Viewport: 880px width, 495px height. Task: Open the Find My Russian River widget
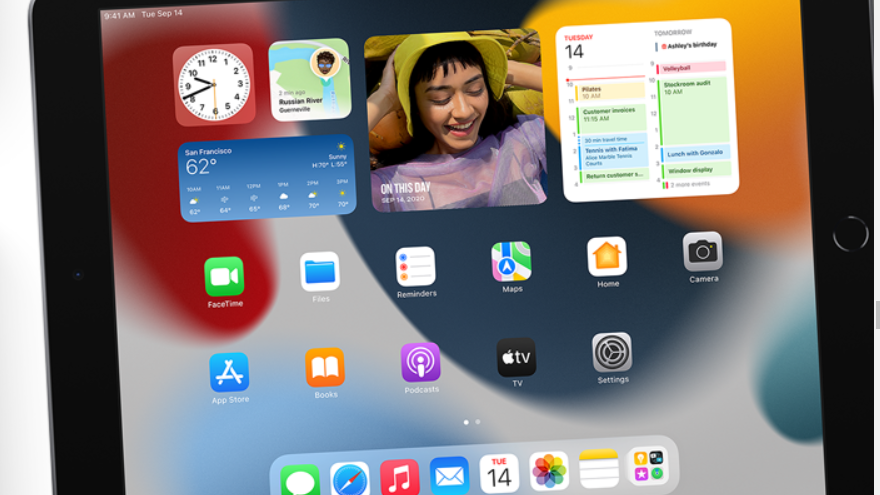(310, 80)
